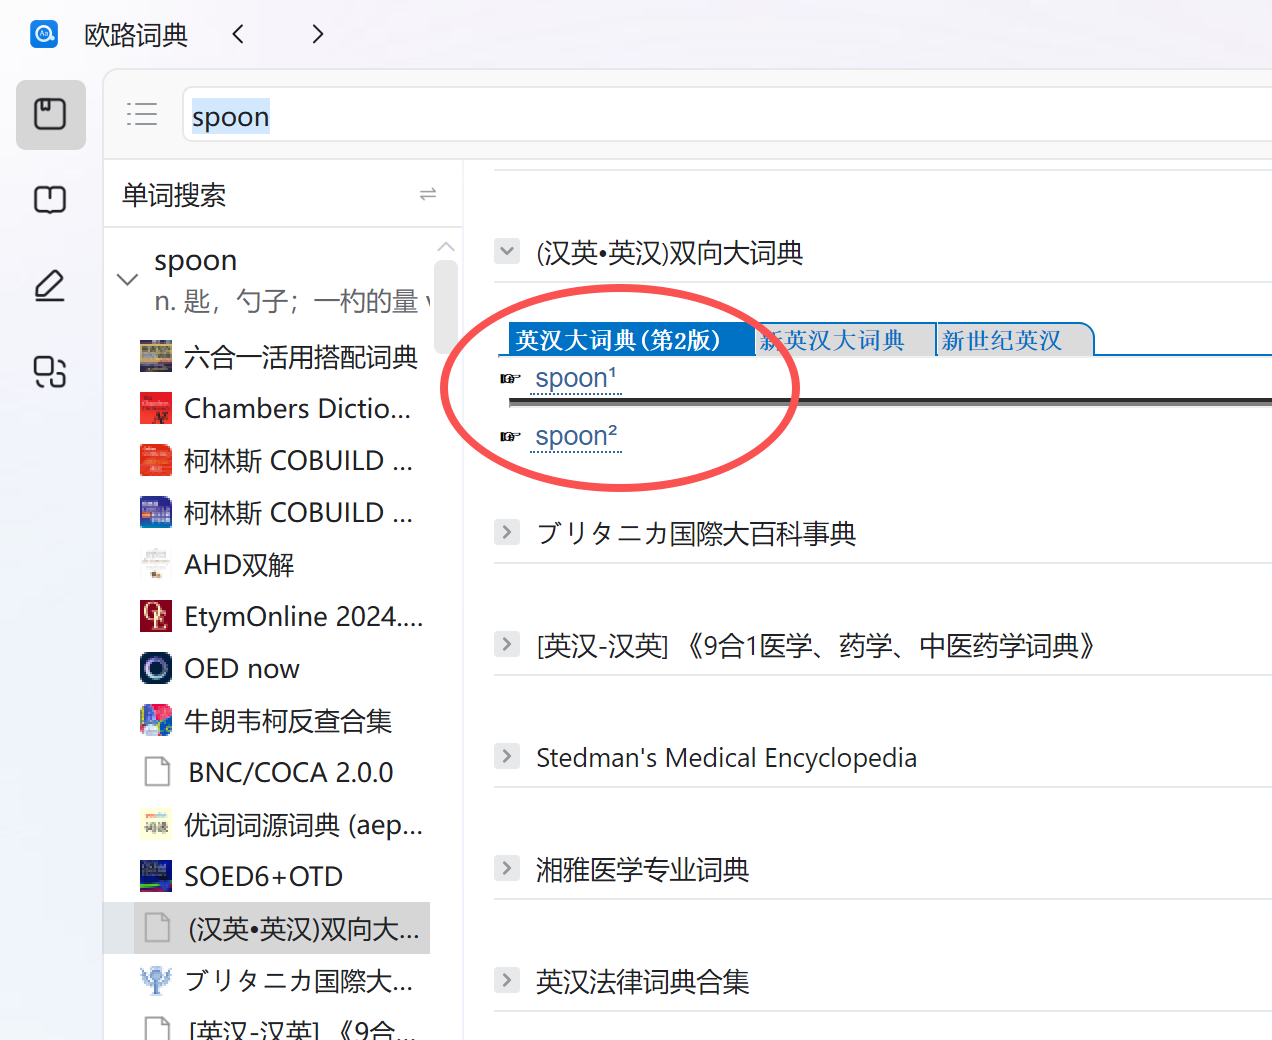Collapse the spoon entry in word list
Viewport: 1272px width, 1040px height.
[127, 279]
